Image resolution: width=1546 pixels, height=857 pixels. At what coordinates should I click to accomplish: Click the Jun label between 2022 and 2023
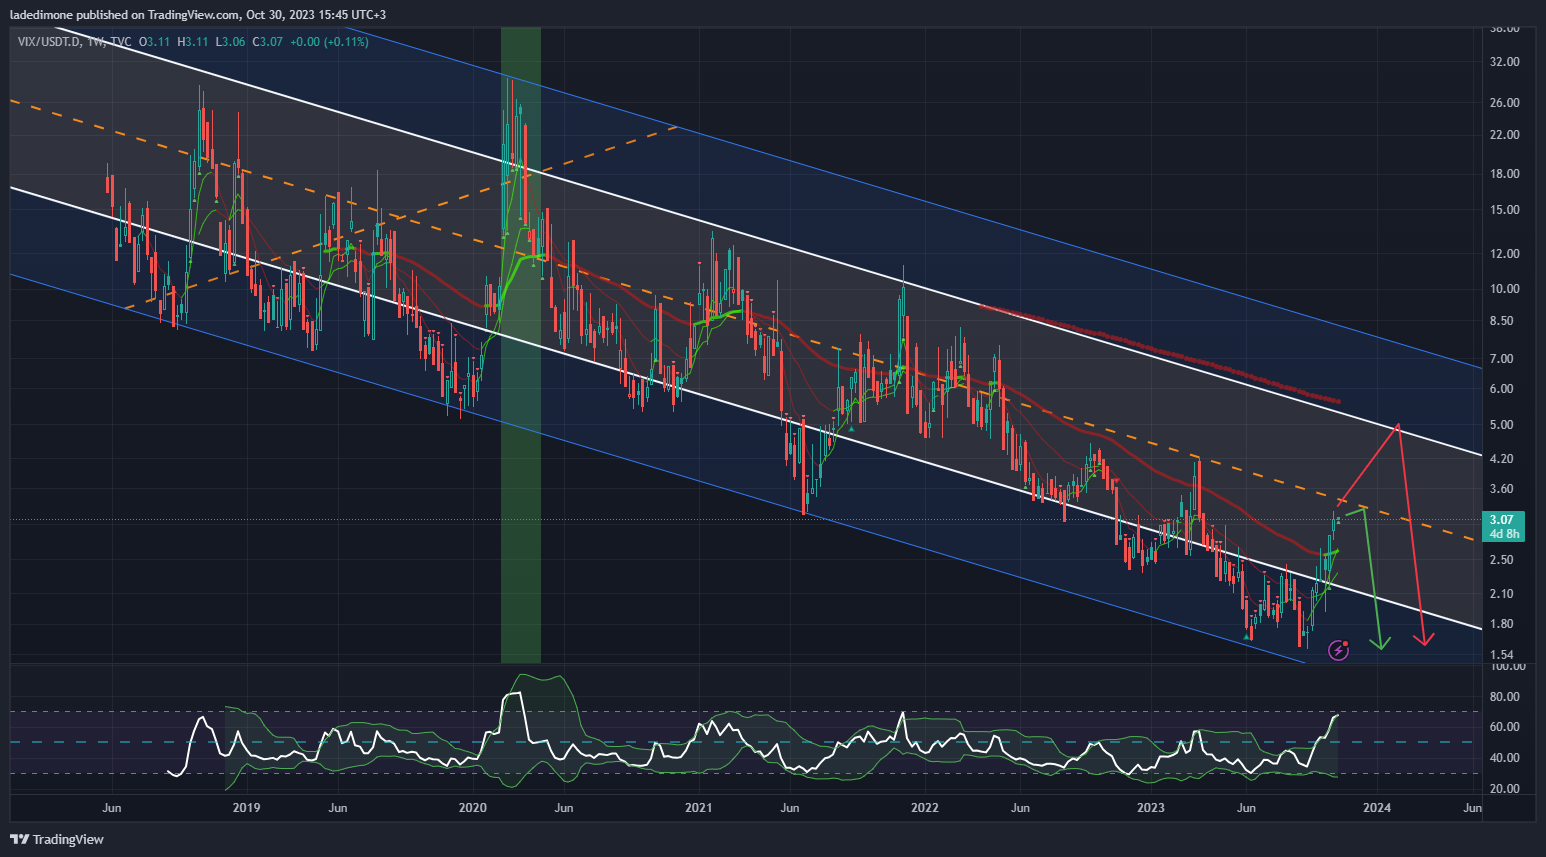point(1020,807)
